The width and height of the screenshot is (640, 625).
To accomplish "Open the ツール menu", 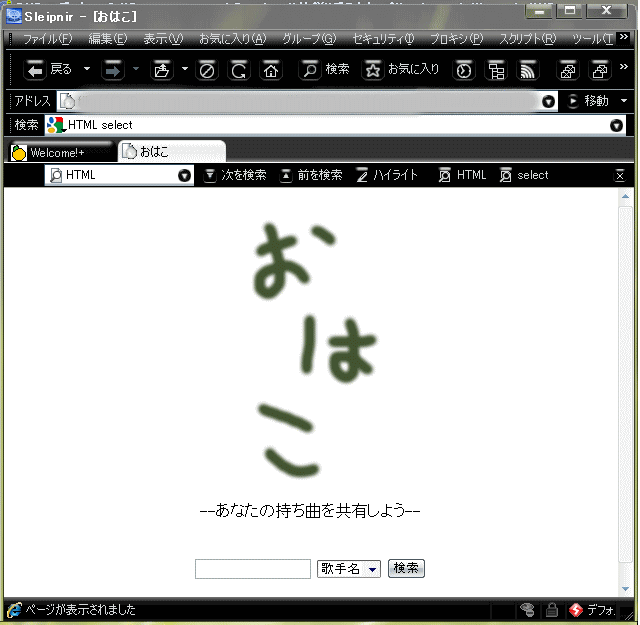I will (x=592, y=39).
